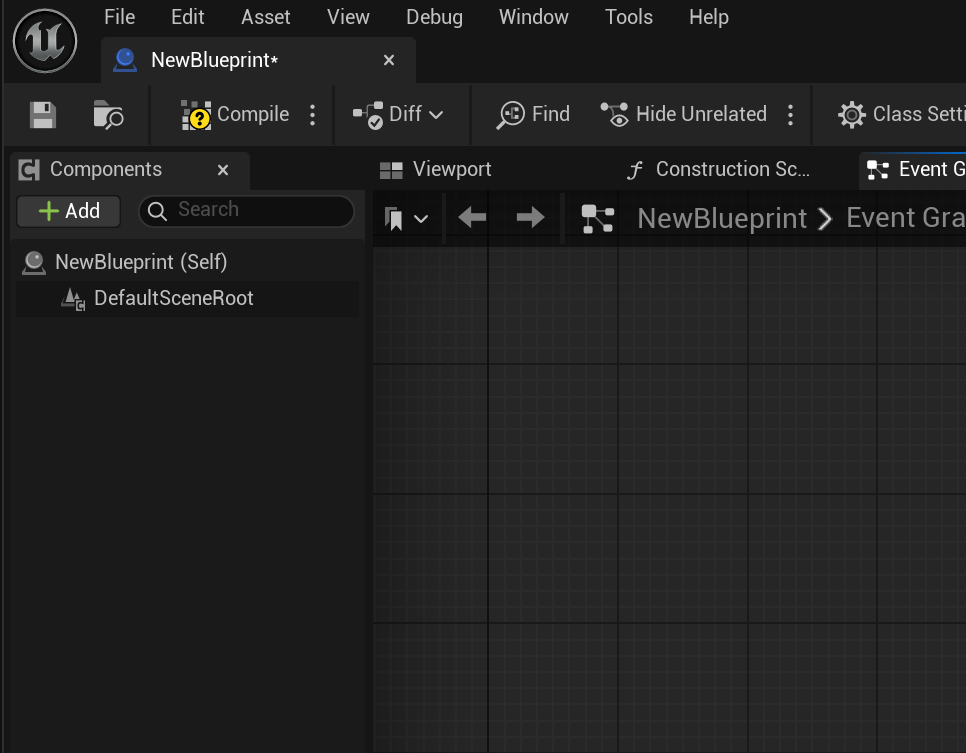Switch to the Viewport tab
The height and width of the screenshot is (753, 966).
coord(435,169)
